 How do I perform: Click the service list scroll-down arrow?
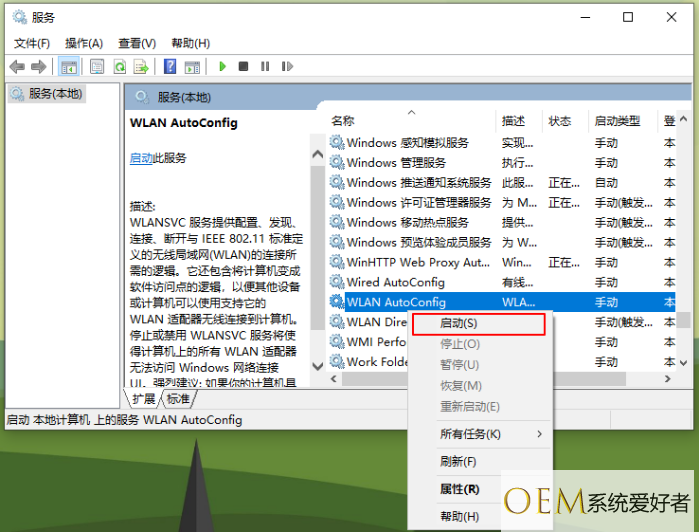pos(319,366)
